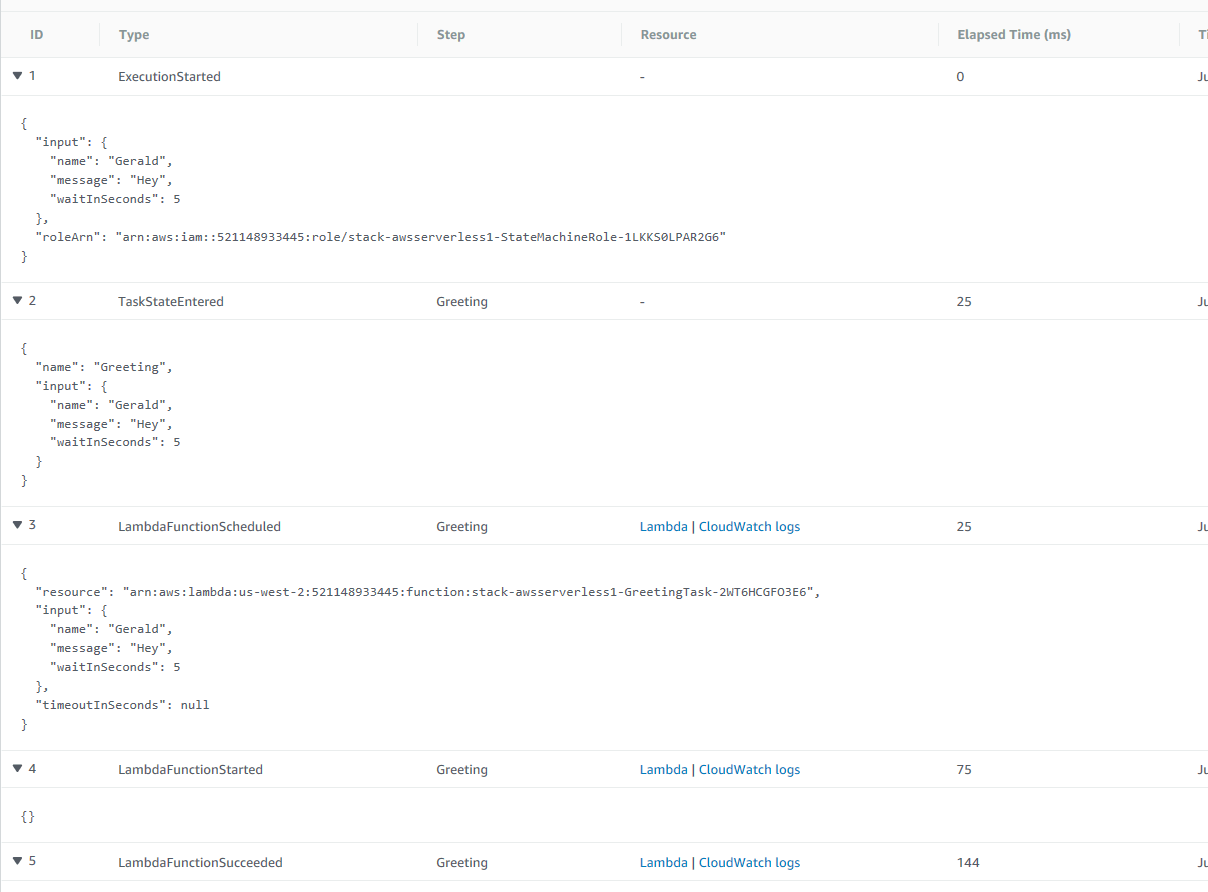
Task: Open CloudWatch logs for LambdaFunctionSucceeded event
Action: 749,862
